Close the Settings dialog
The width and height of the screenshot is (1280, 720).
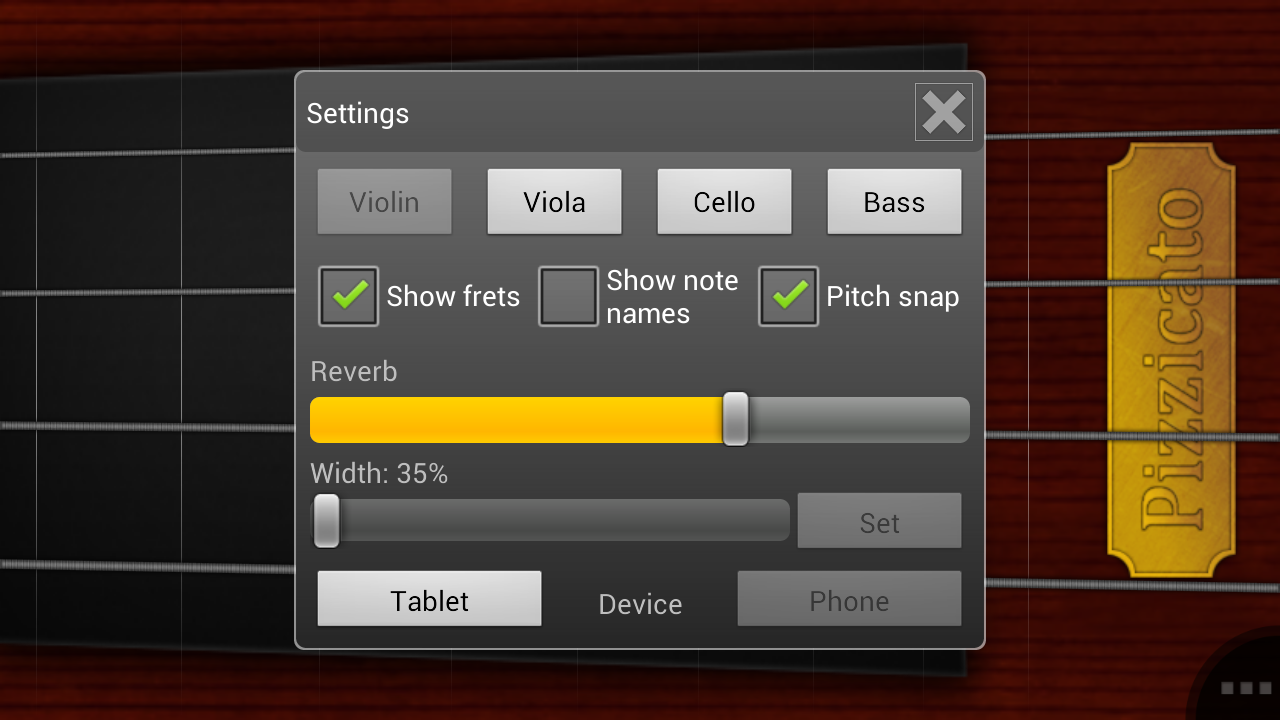[x=943, y=112]
